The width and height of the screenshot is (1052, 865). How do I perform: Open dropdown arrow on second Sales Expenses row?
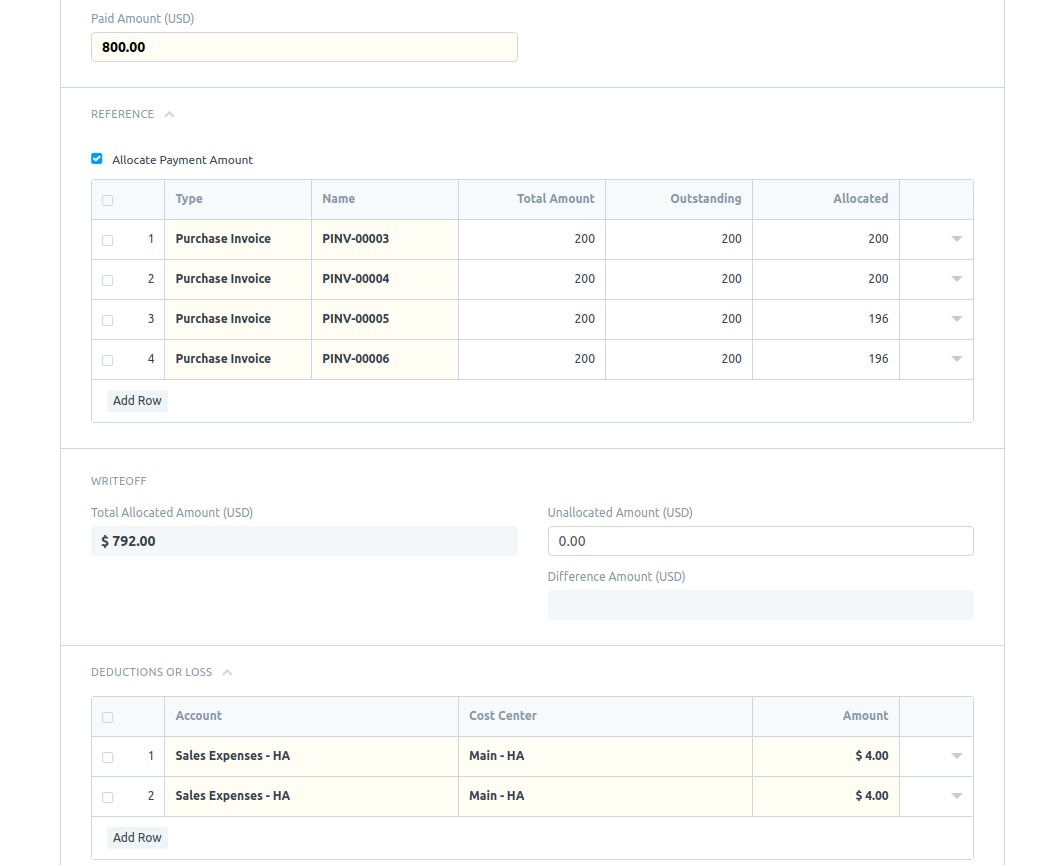point(957,796)
